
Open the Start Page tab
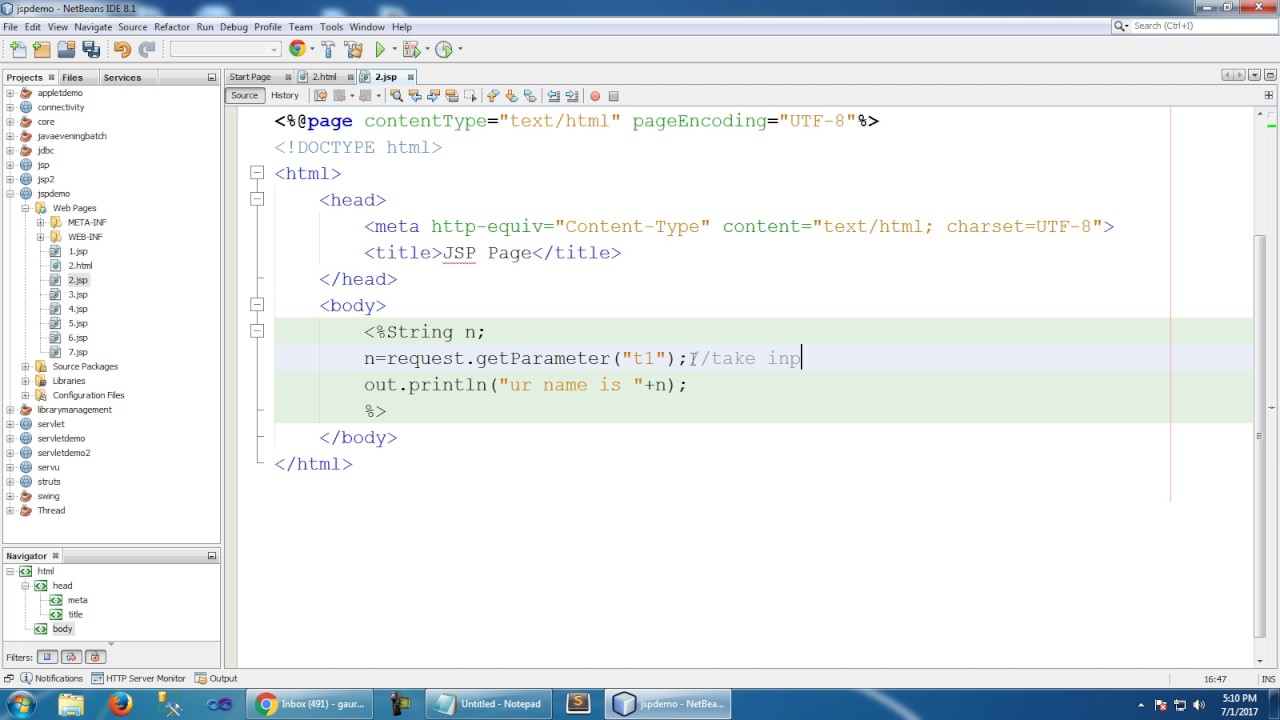[250, 77]
